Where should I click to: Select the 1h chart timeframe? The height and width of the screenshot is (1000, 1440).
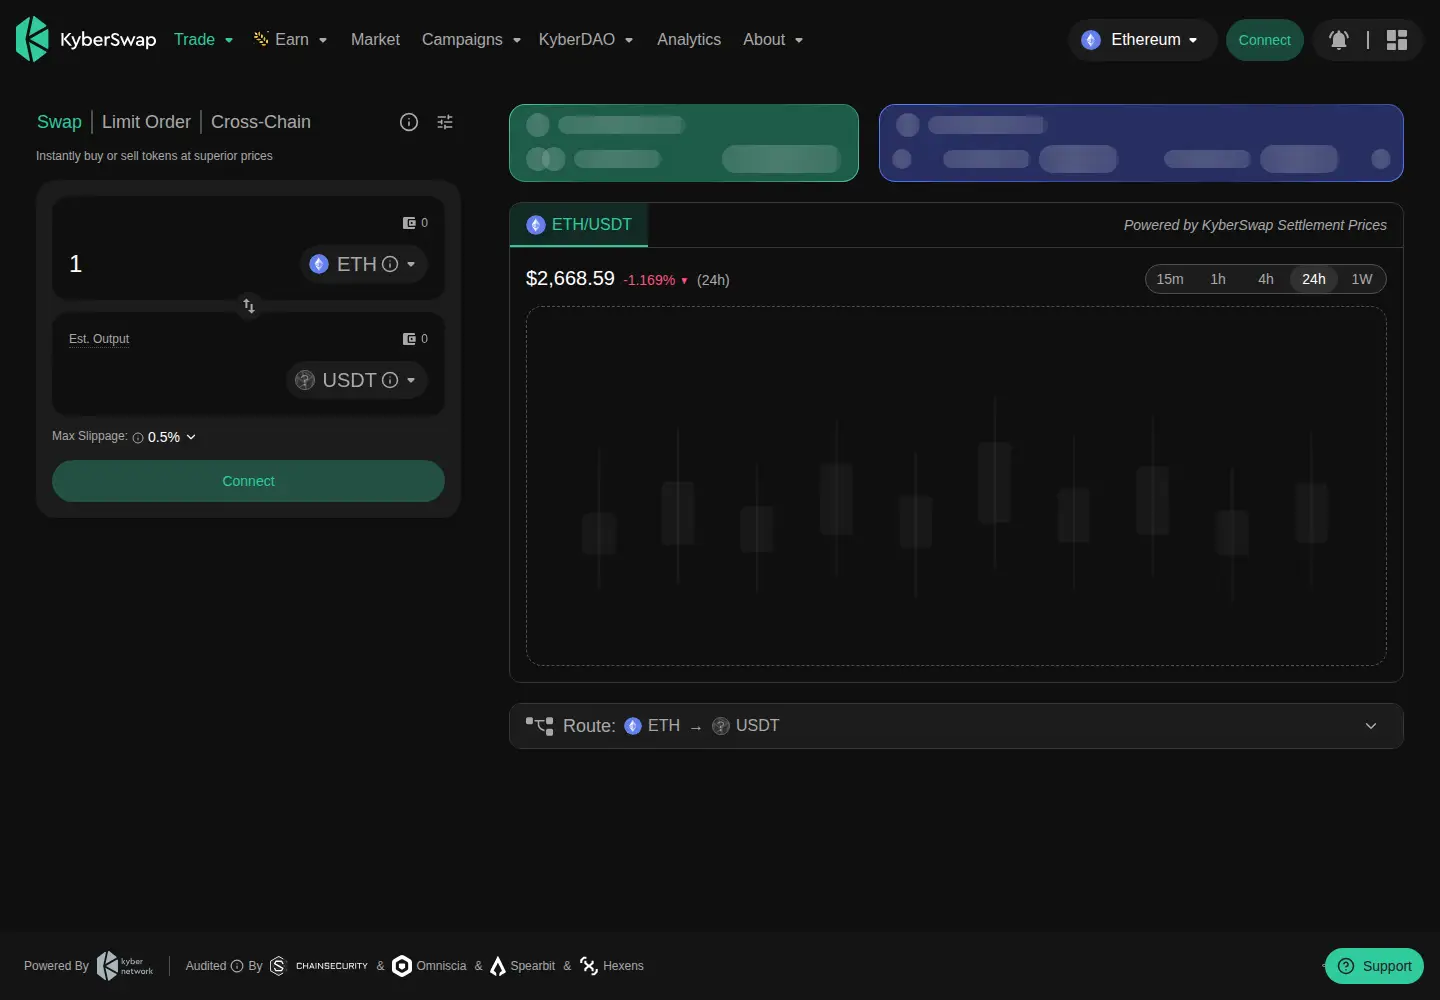pos(1218,279)
